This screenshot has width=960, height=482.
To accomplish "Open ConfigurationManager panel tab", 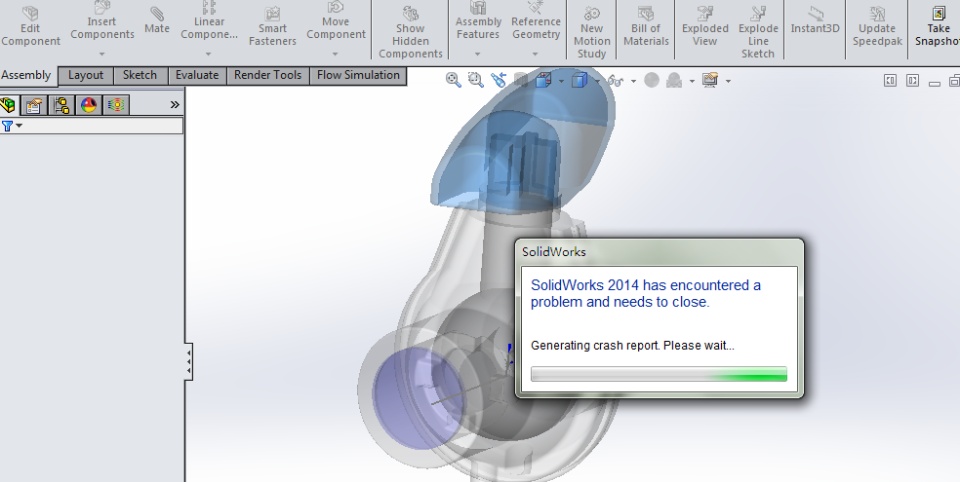I will 61,105.
